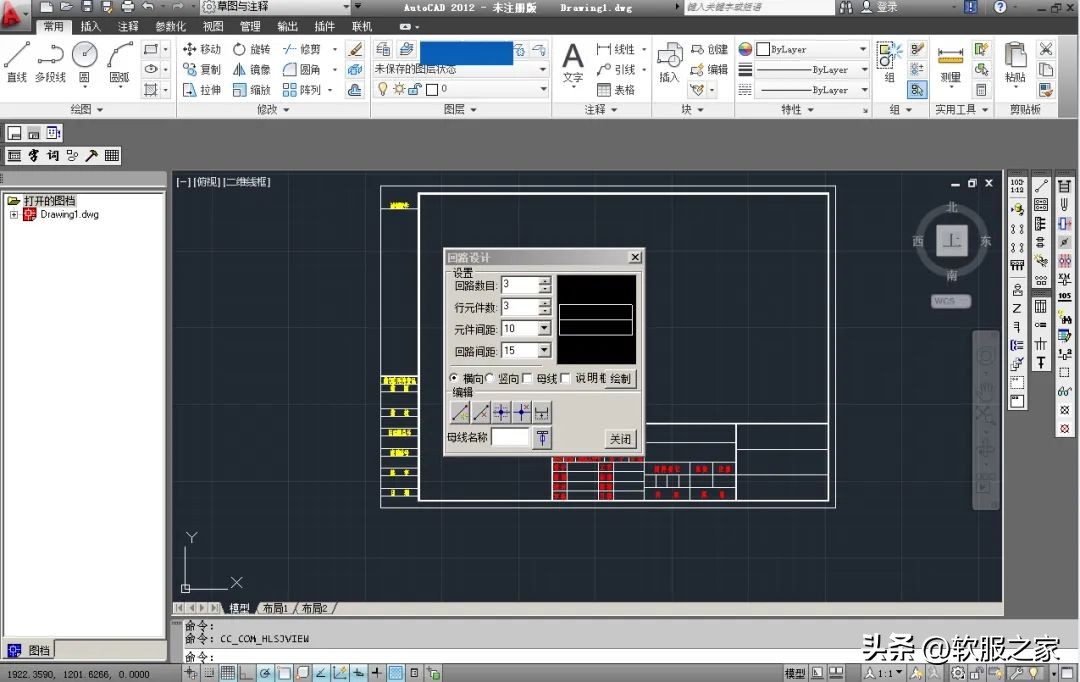Click the 移动 move tool

click(x=202, y=49)
